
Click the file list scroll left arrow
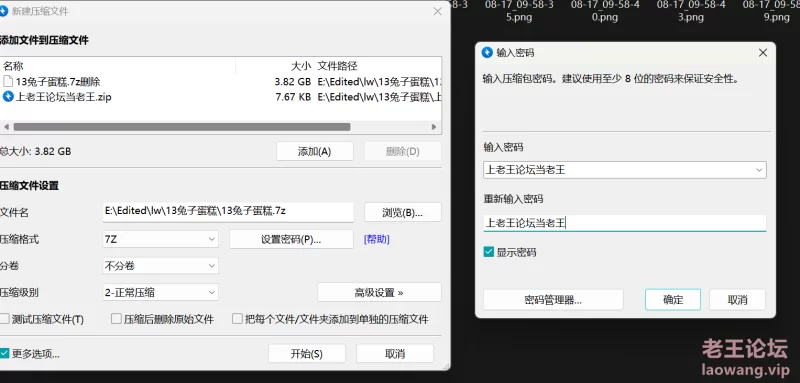click(x=6, y=127)
